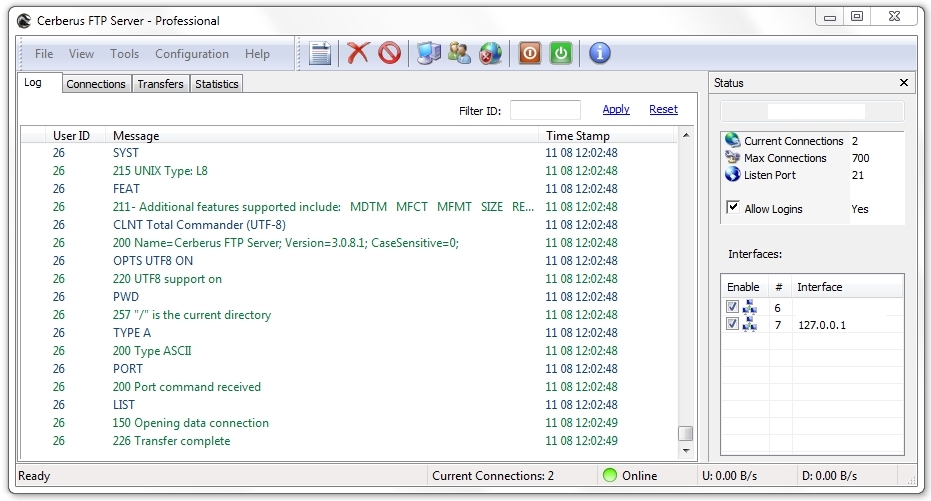Switch to the Statistics tab
This screenshot has width=931, height=501.
[x=217, y=84]
